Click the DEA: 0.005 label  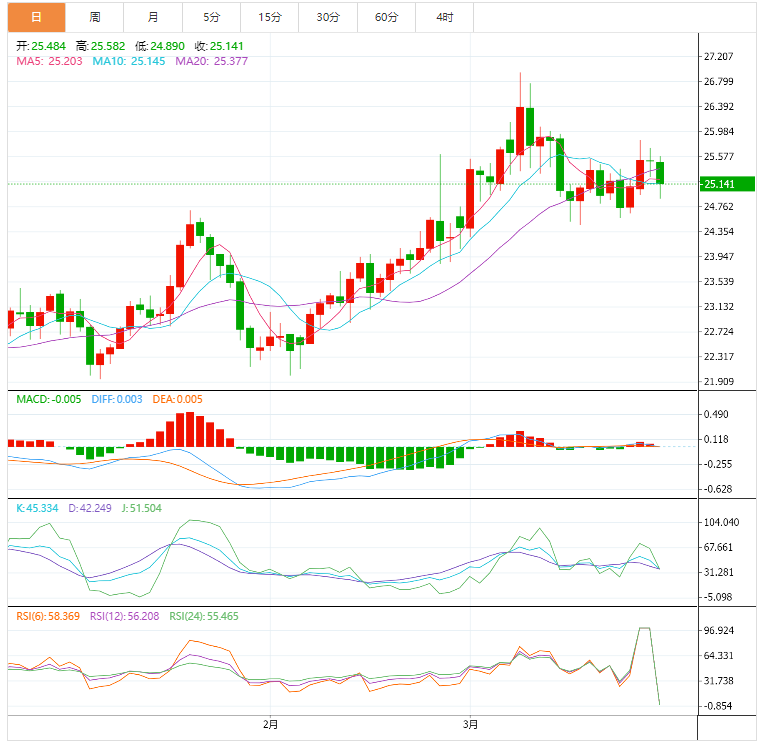[x=177, y=399]
